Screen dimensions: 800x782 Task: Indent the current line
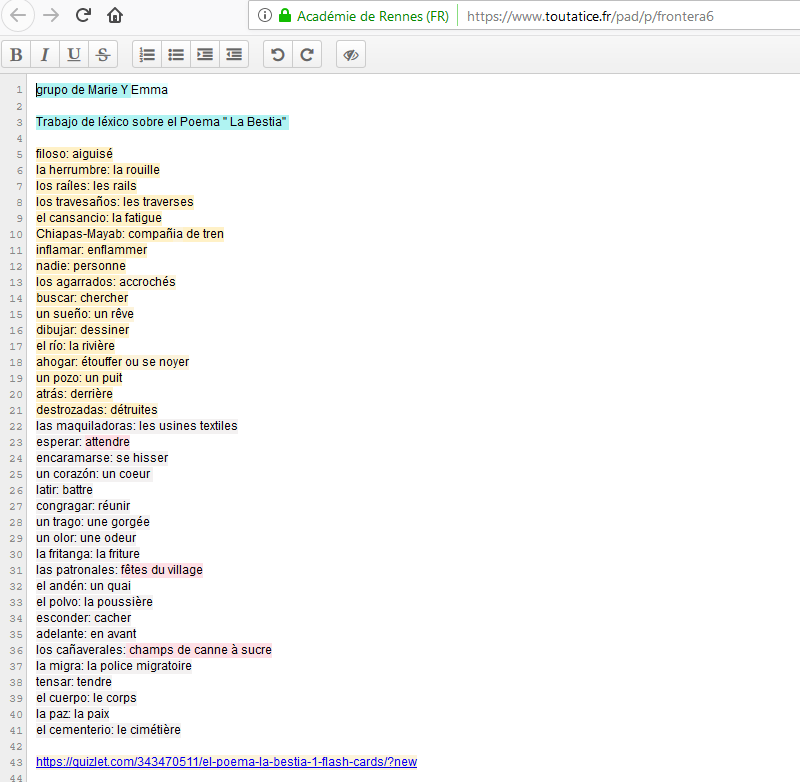point(205,55)
